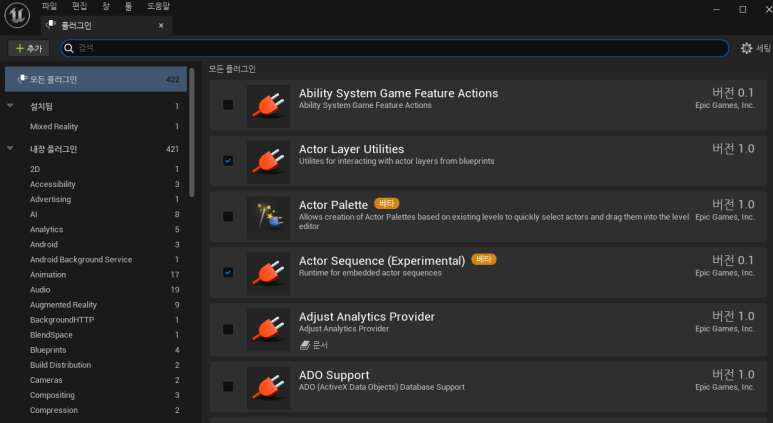This screenshot has height=423, width=773.
Task: Click the ADO Support plugin plug icon
Action: click(x=268, y=388)
